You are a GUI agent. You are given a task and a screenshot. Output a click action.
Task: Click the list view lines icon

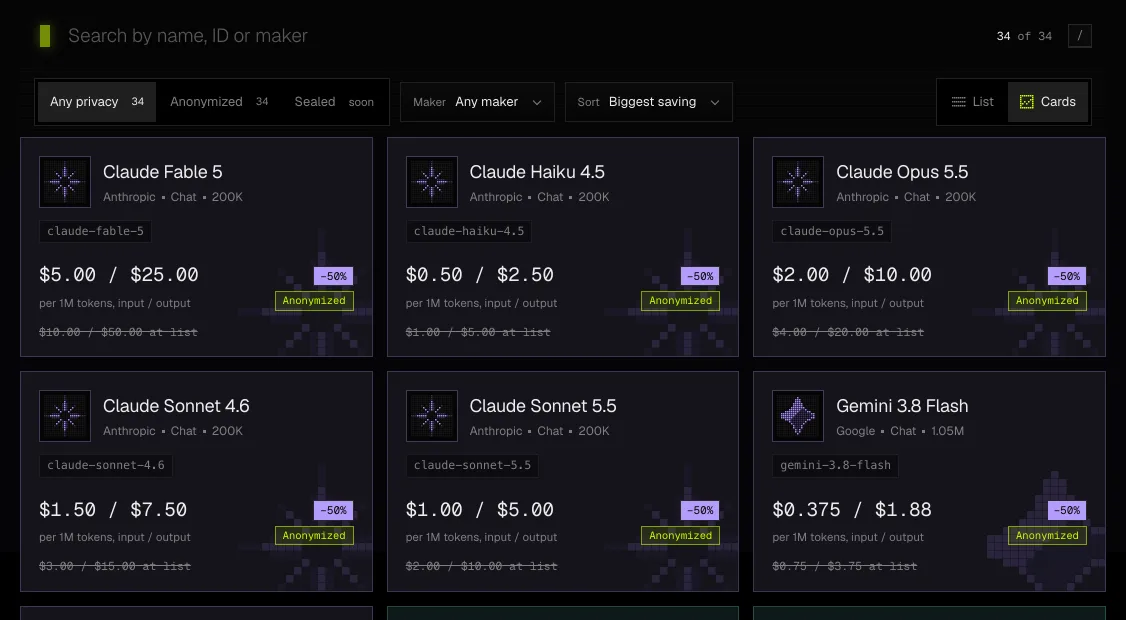coord(958,102)
